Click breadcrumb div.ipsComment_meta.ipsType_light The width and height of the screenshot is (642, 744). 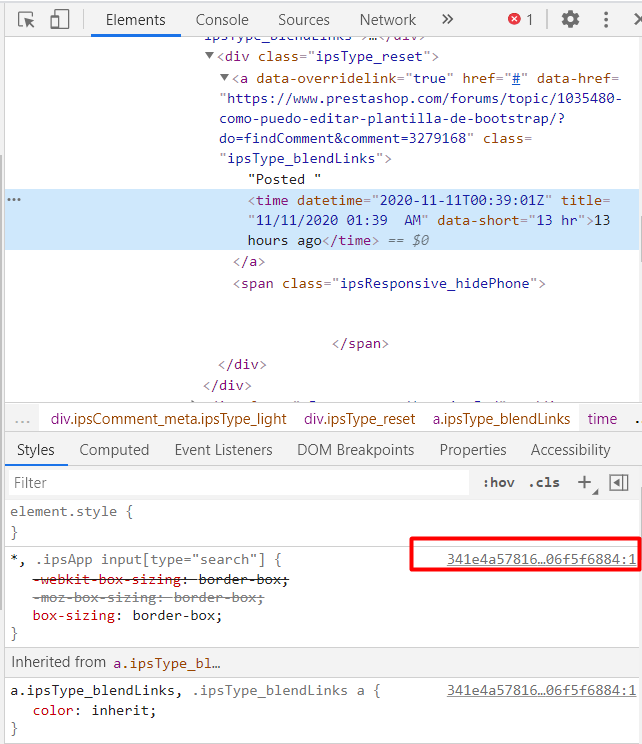pyautogui.click(x=168, y=419)
